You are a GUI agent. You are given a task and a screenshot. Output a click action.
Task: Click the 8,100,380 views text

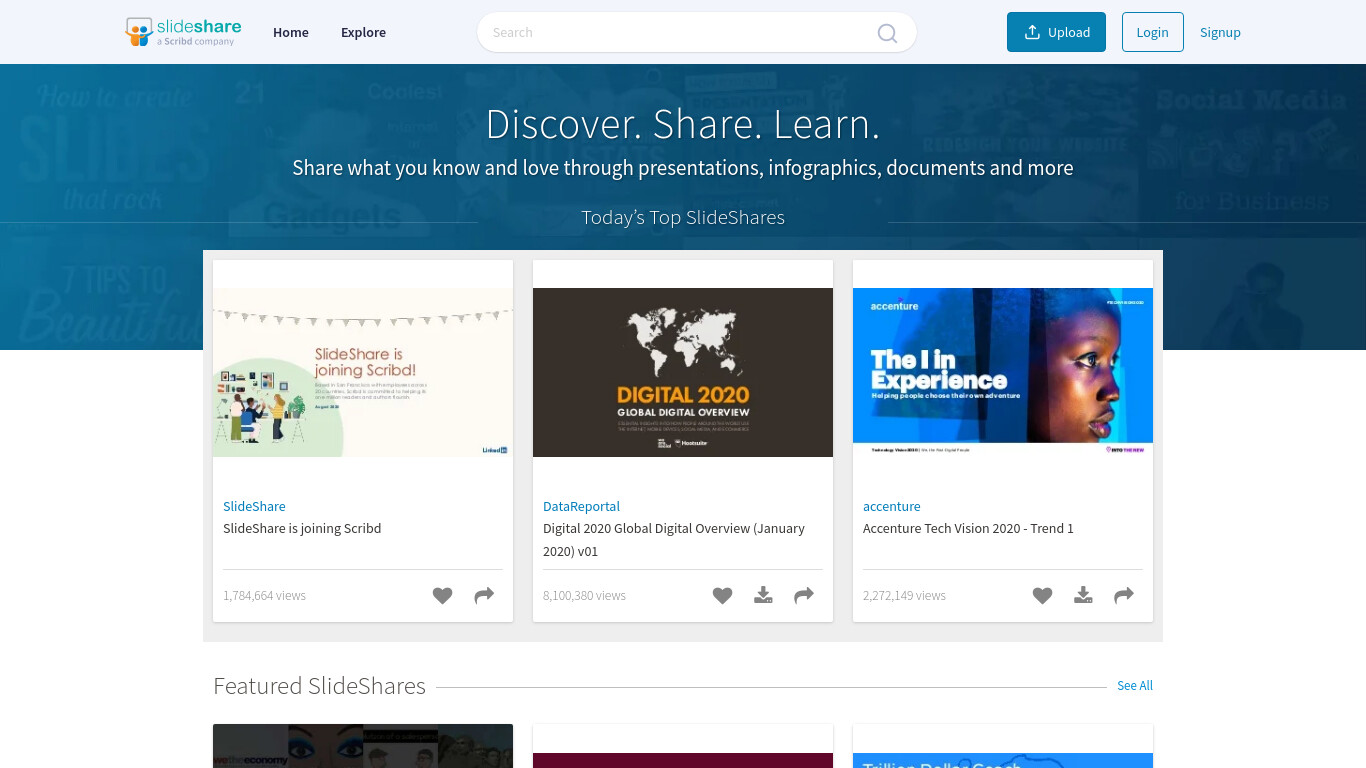(x=584, y=595)
